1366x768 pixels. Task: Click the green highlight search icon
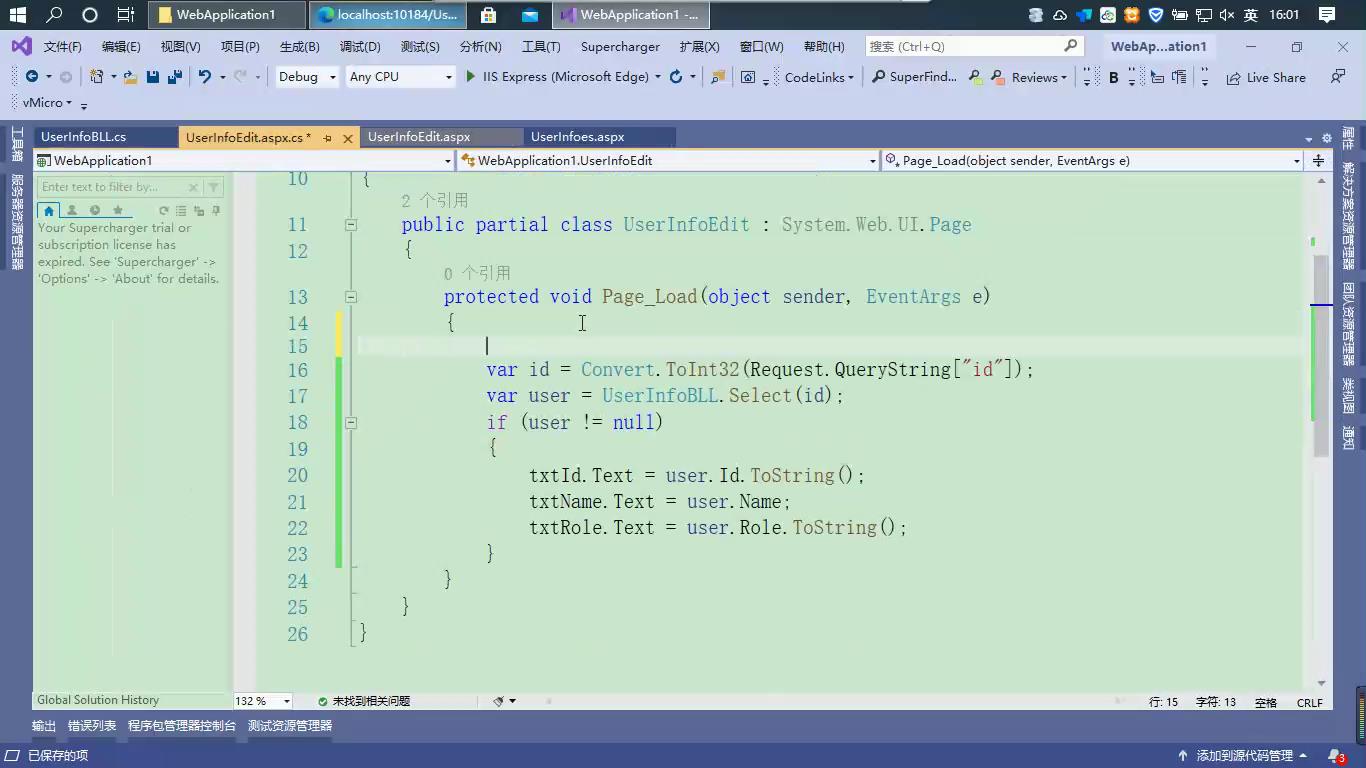click(x=975, y=77)
